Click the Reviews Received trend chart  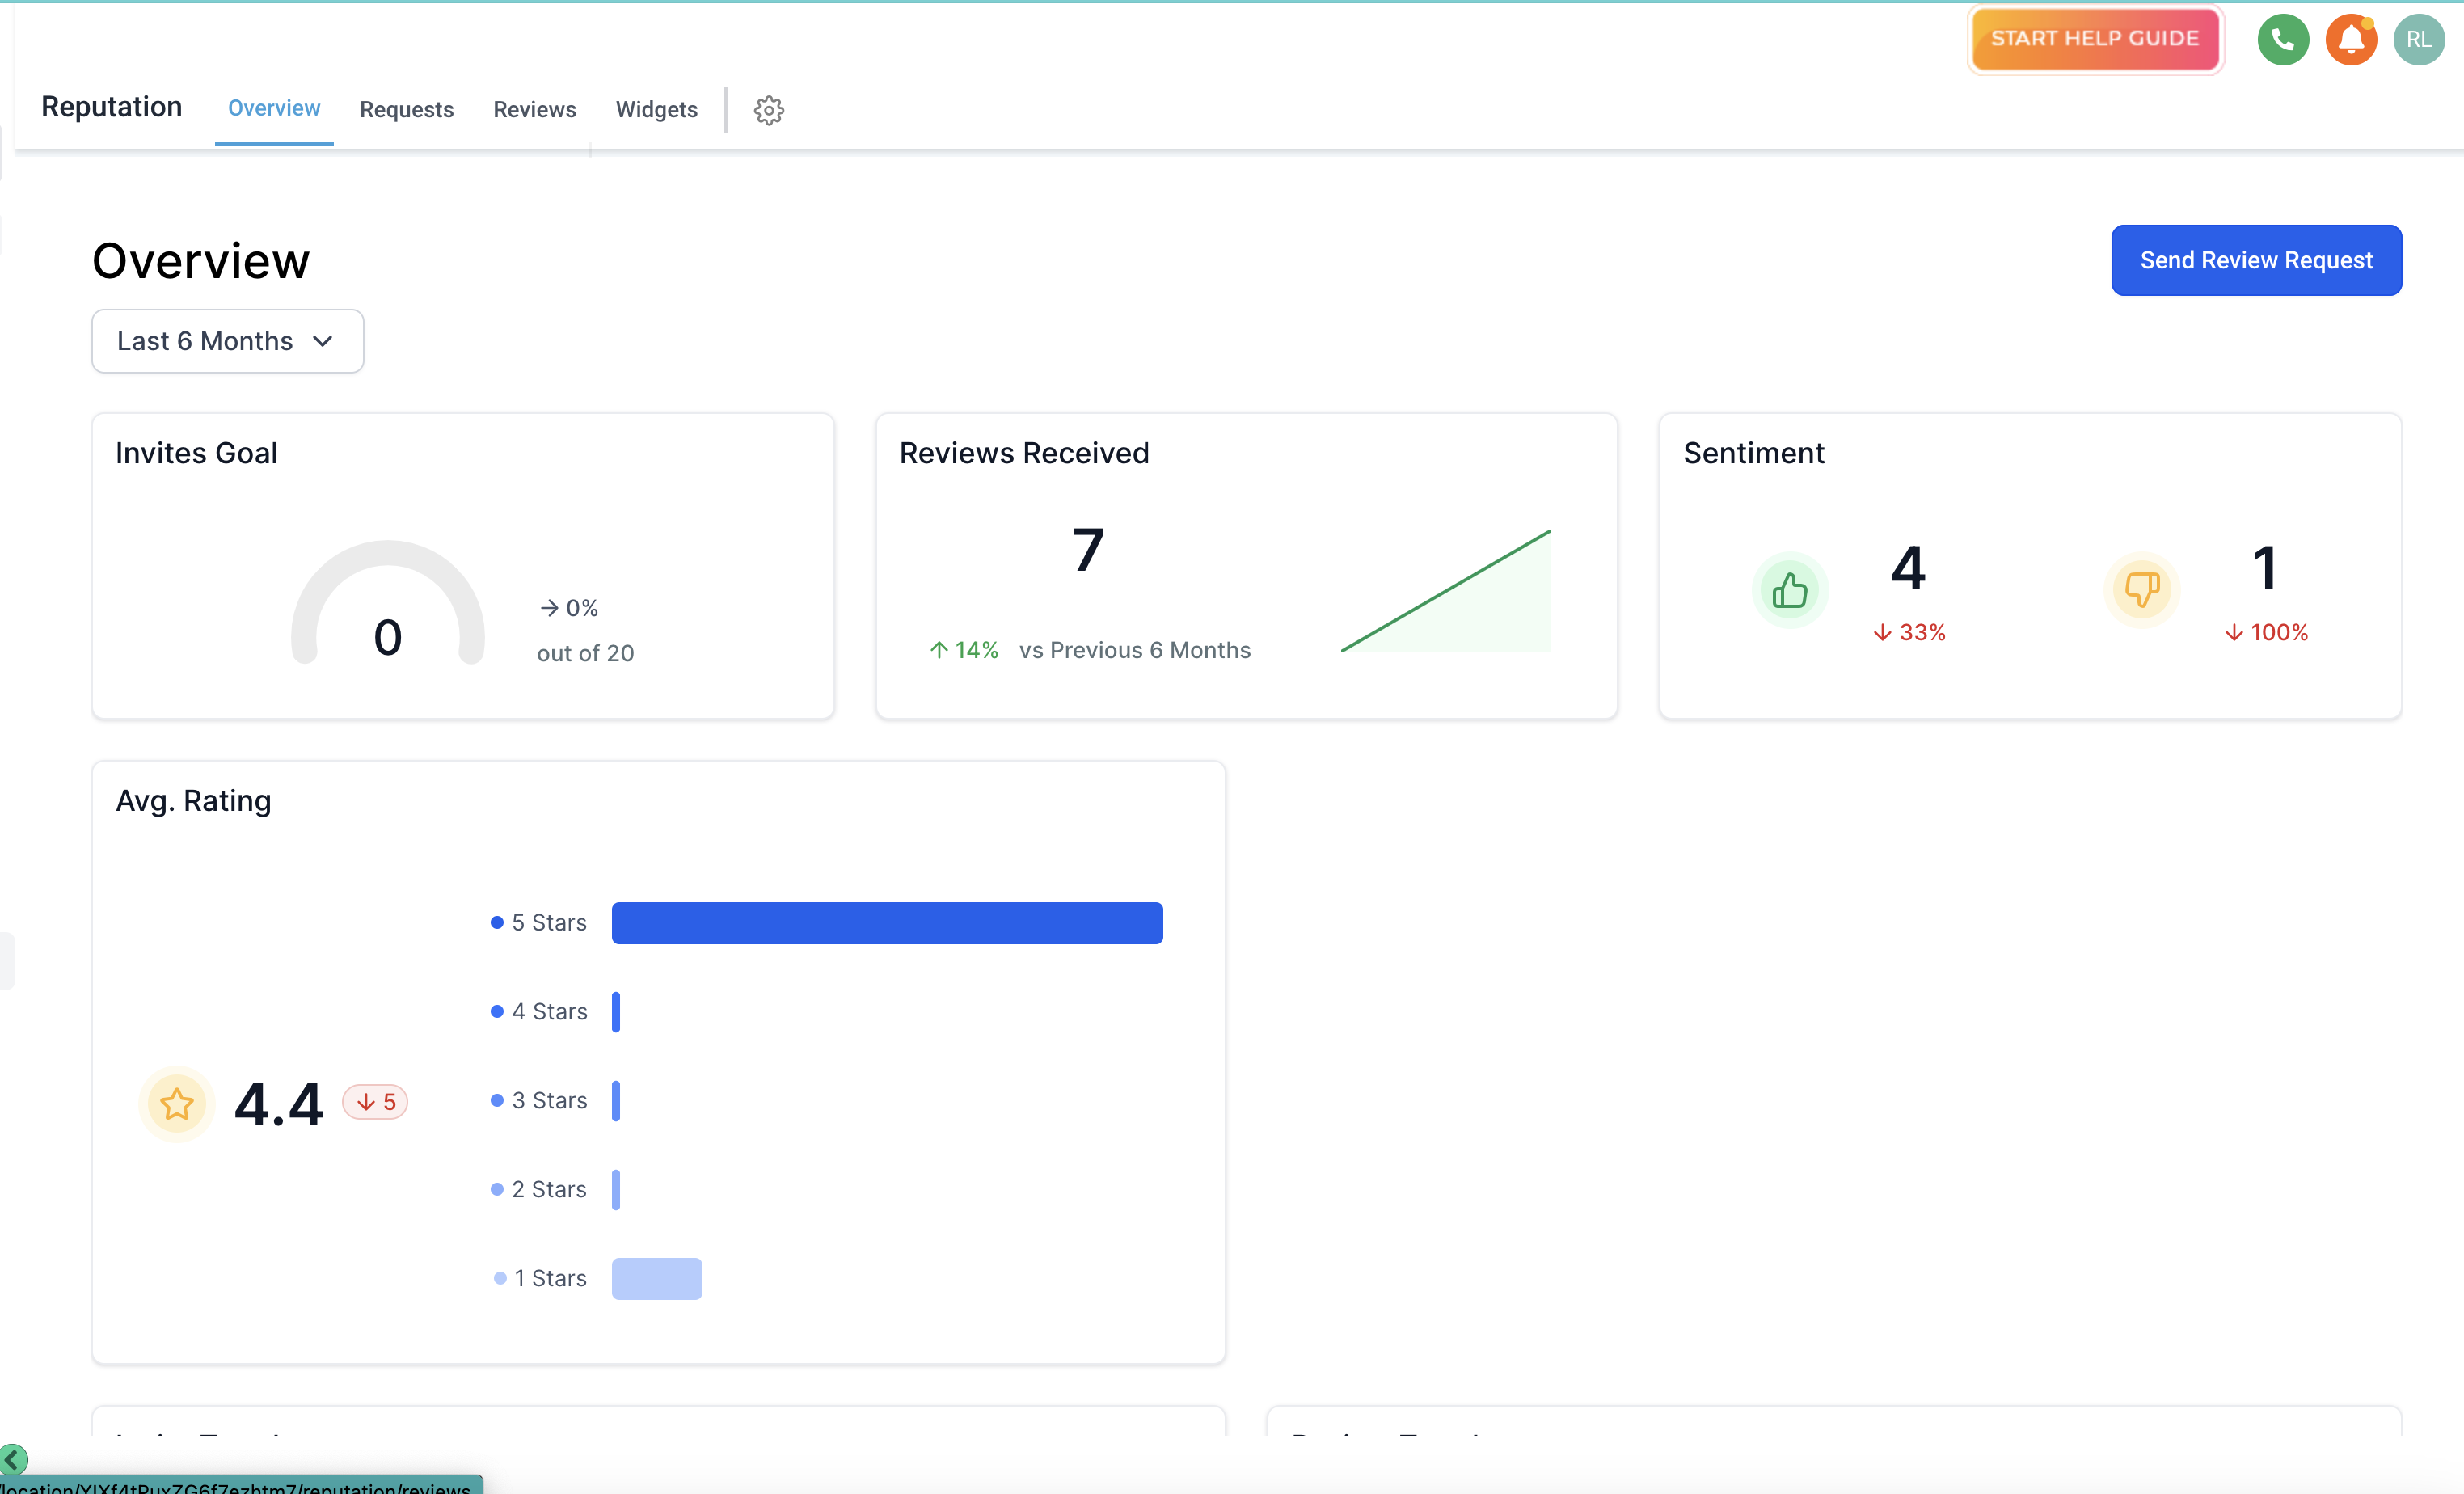pyautogui.click(x=1446, y=592)
